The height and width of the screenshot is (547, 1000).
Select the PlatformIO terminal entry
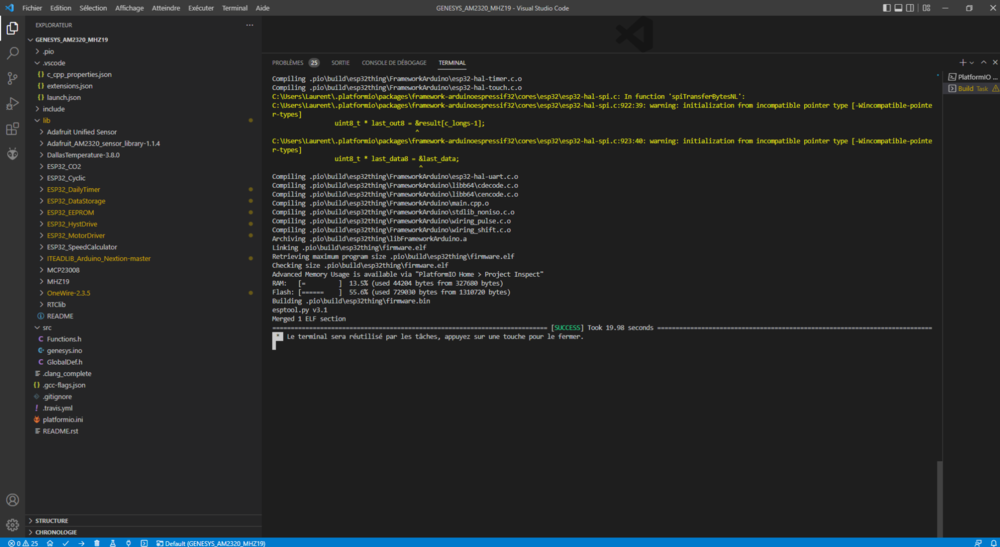click(x=973, y=77)
